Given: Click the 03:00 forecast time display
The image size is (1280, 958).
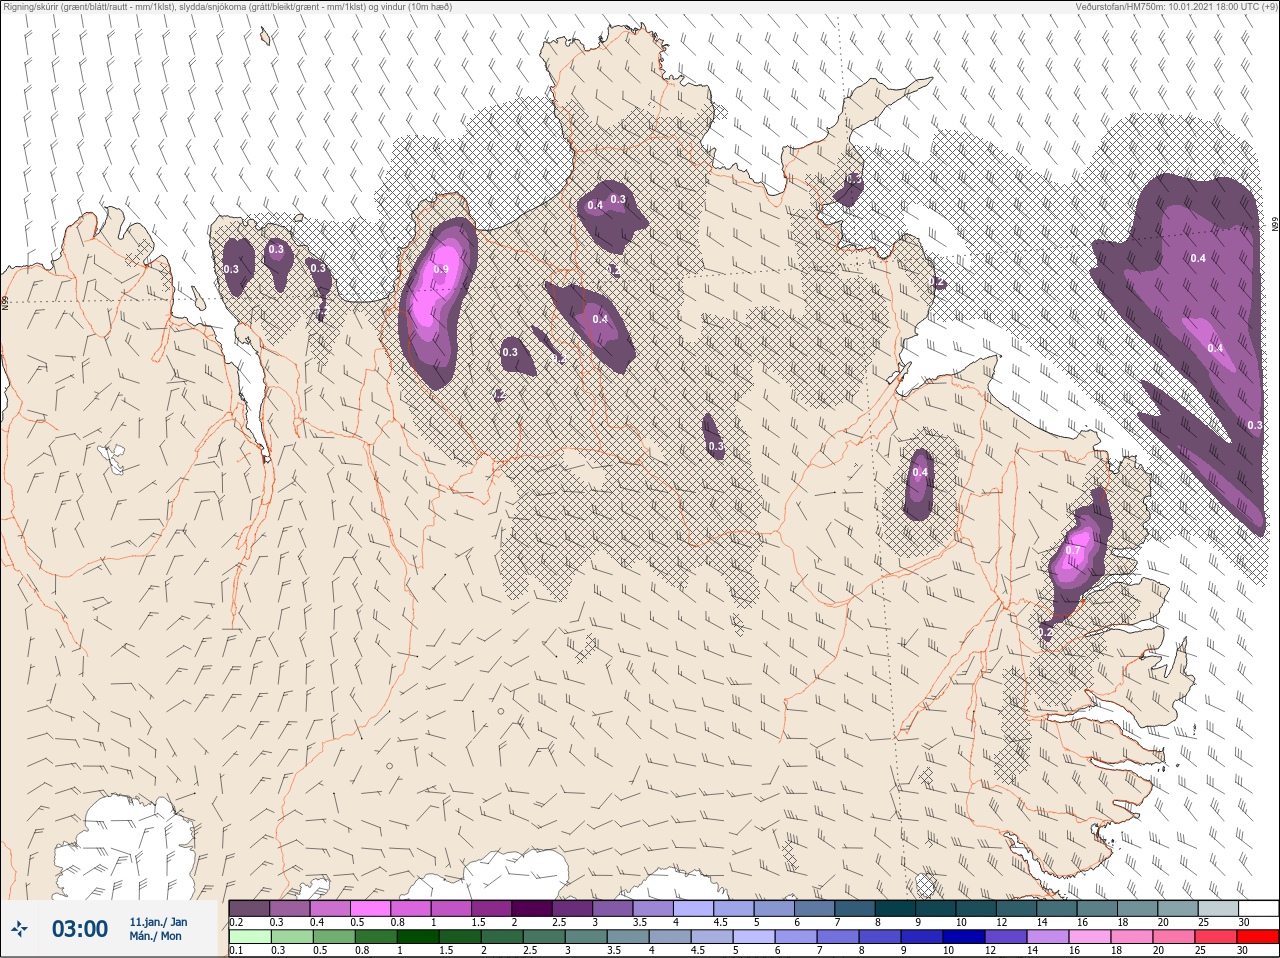Looking at the screenshot, I should pos(80,929).
